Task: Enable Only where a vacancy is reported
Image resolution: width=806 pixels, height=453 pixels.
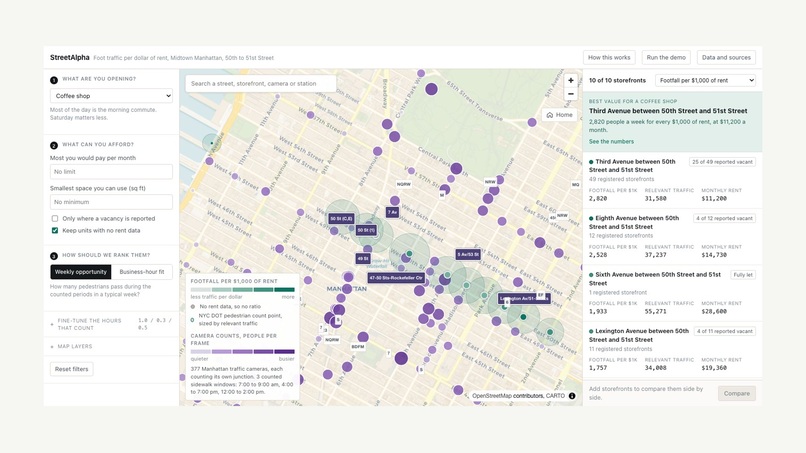Action: 55,219
